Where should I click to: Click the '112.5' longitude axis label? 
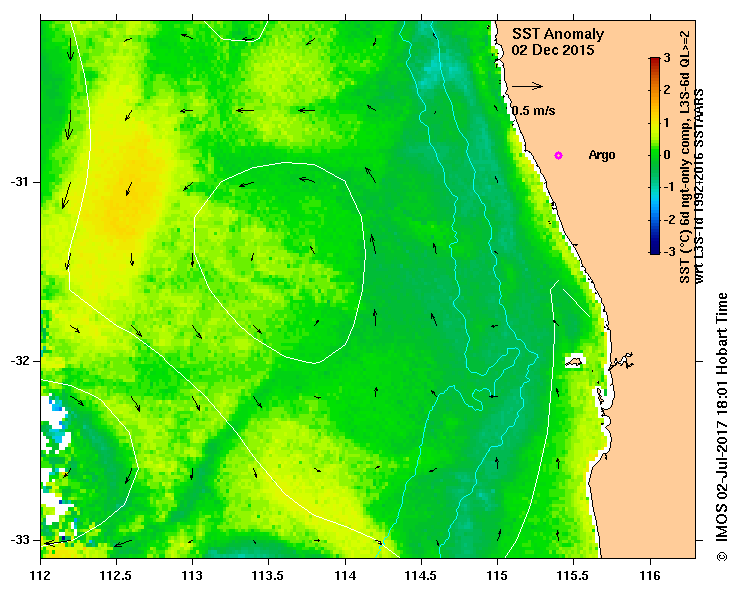click(x=116, y=576)
